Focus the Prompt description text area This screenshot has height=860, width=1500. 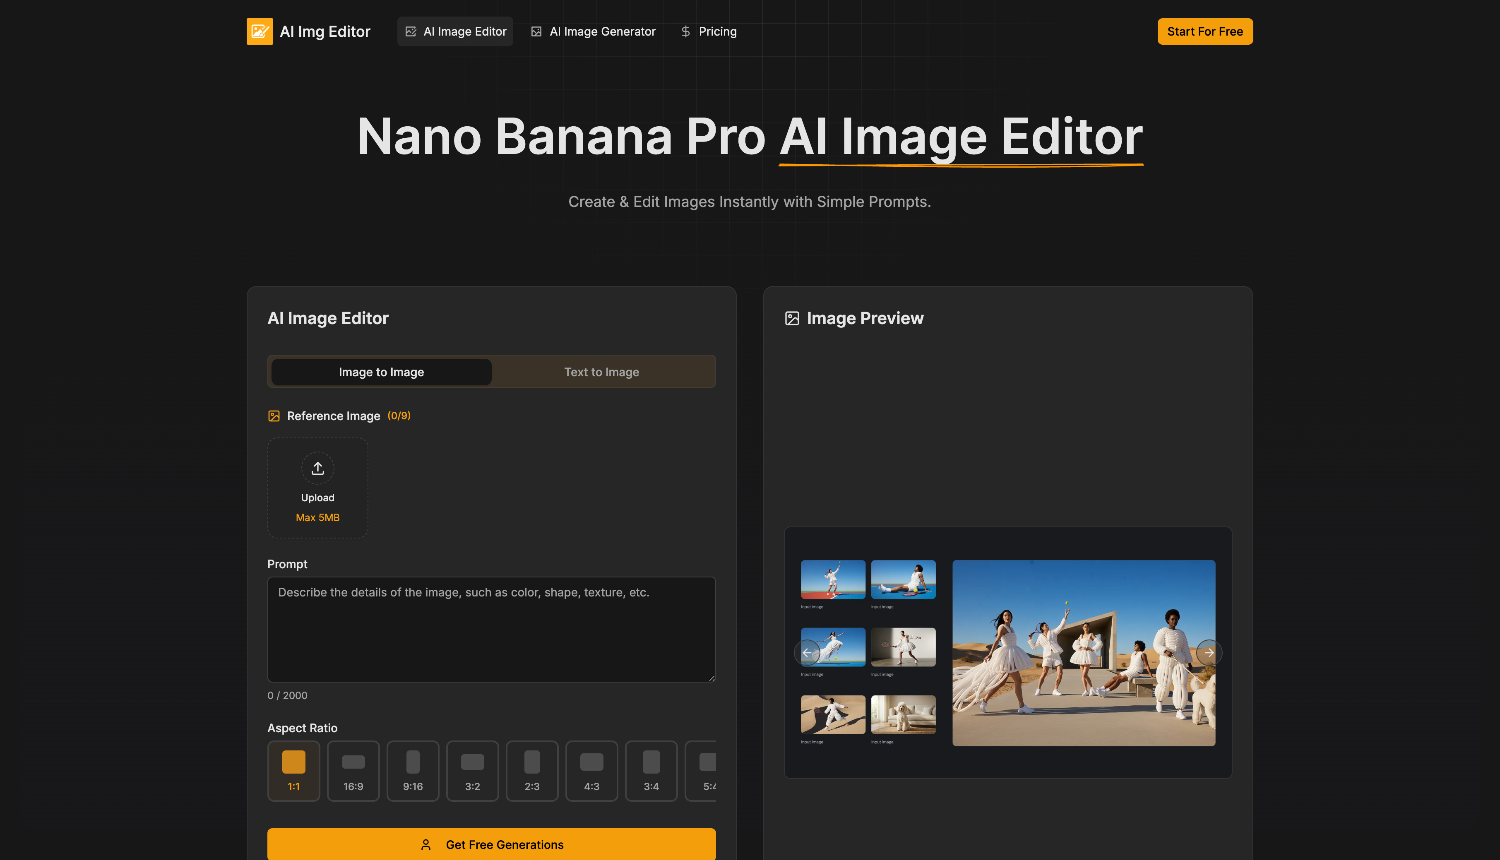pos(491,629)
